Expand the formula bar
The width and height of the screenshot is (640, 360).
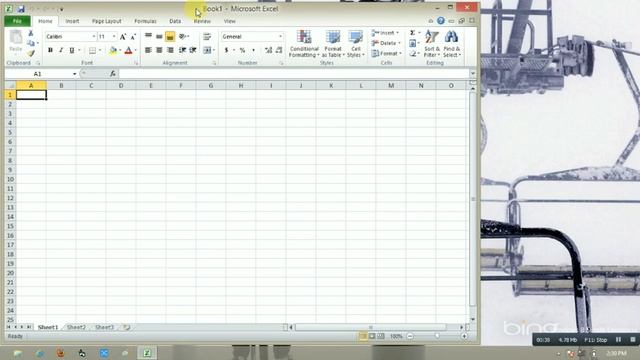click(x=473, y=74)
